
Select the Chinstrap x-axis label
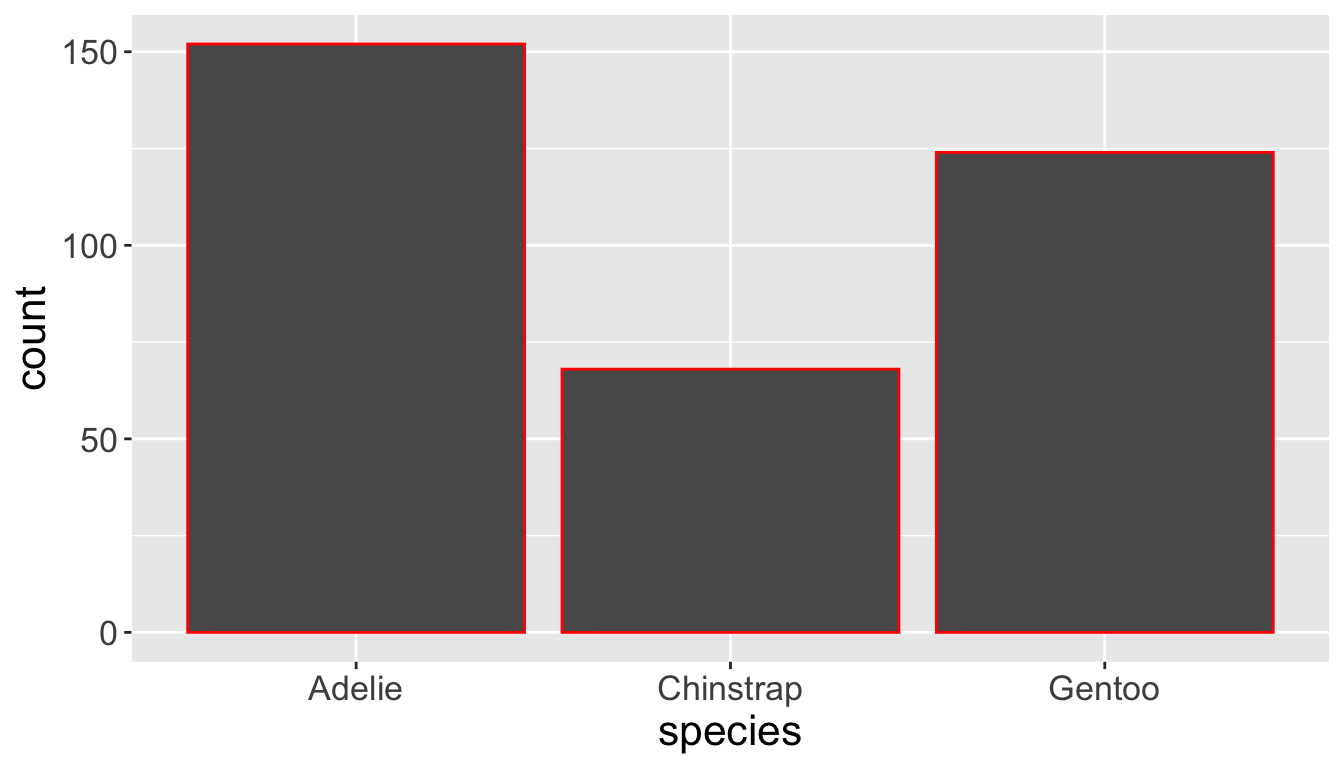(x=730, y=689)
